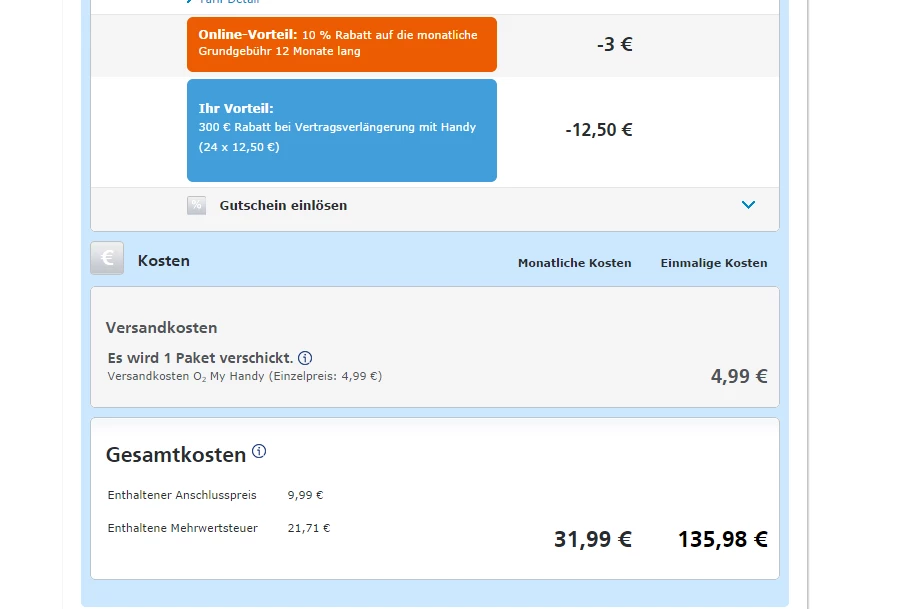The image size is (913, 609).
Task: Click the -3 € discount amount
Action: 614,44
